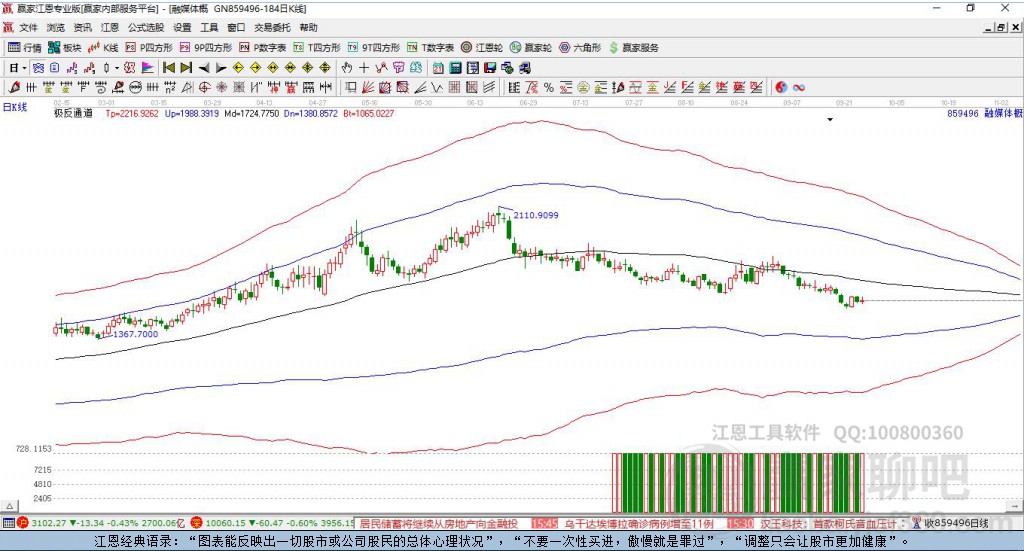Select the red target circle tool

(204, 87)
